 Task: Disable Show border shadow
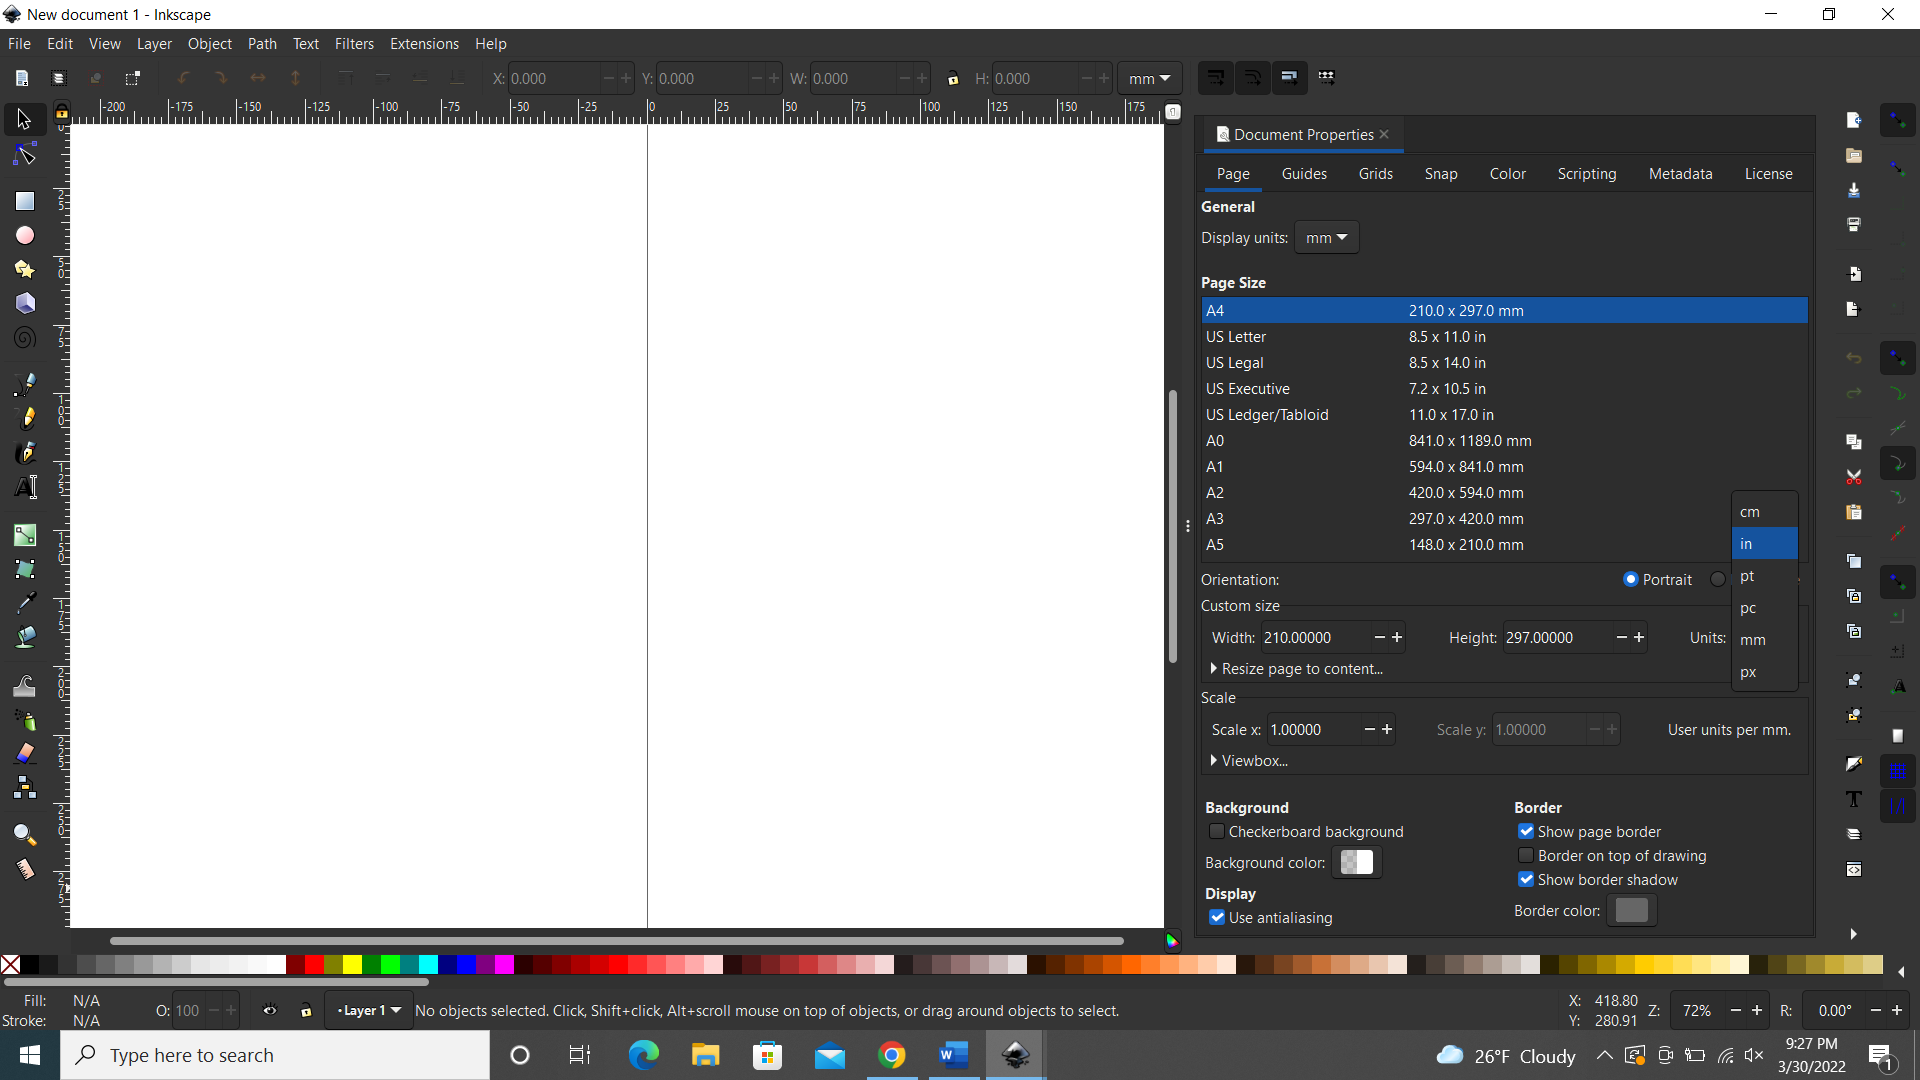pyautogui.click(x=1527, y=880)
